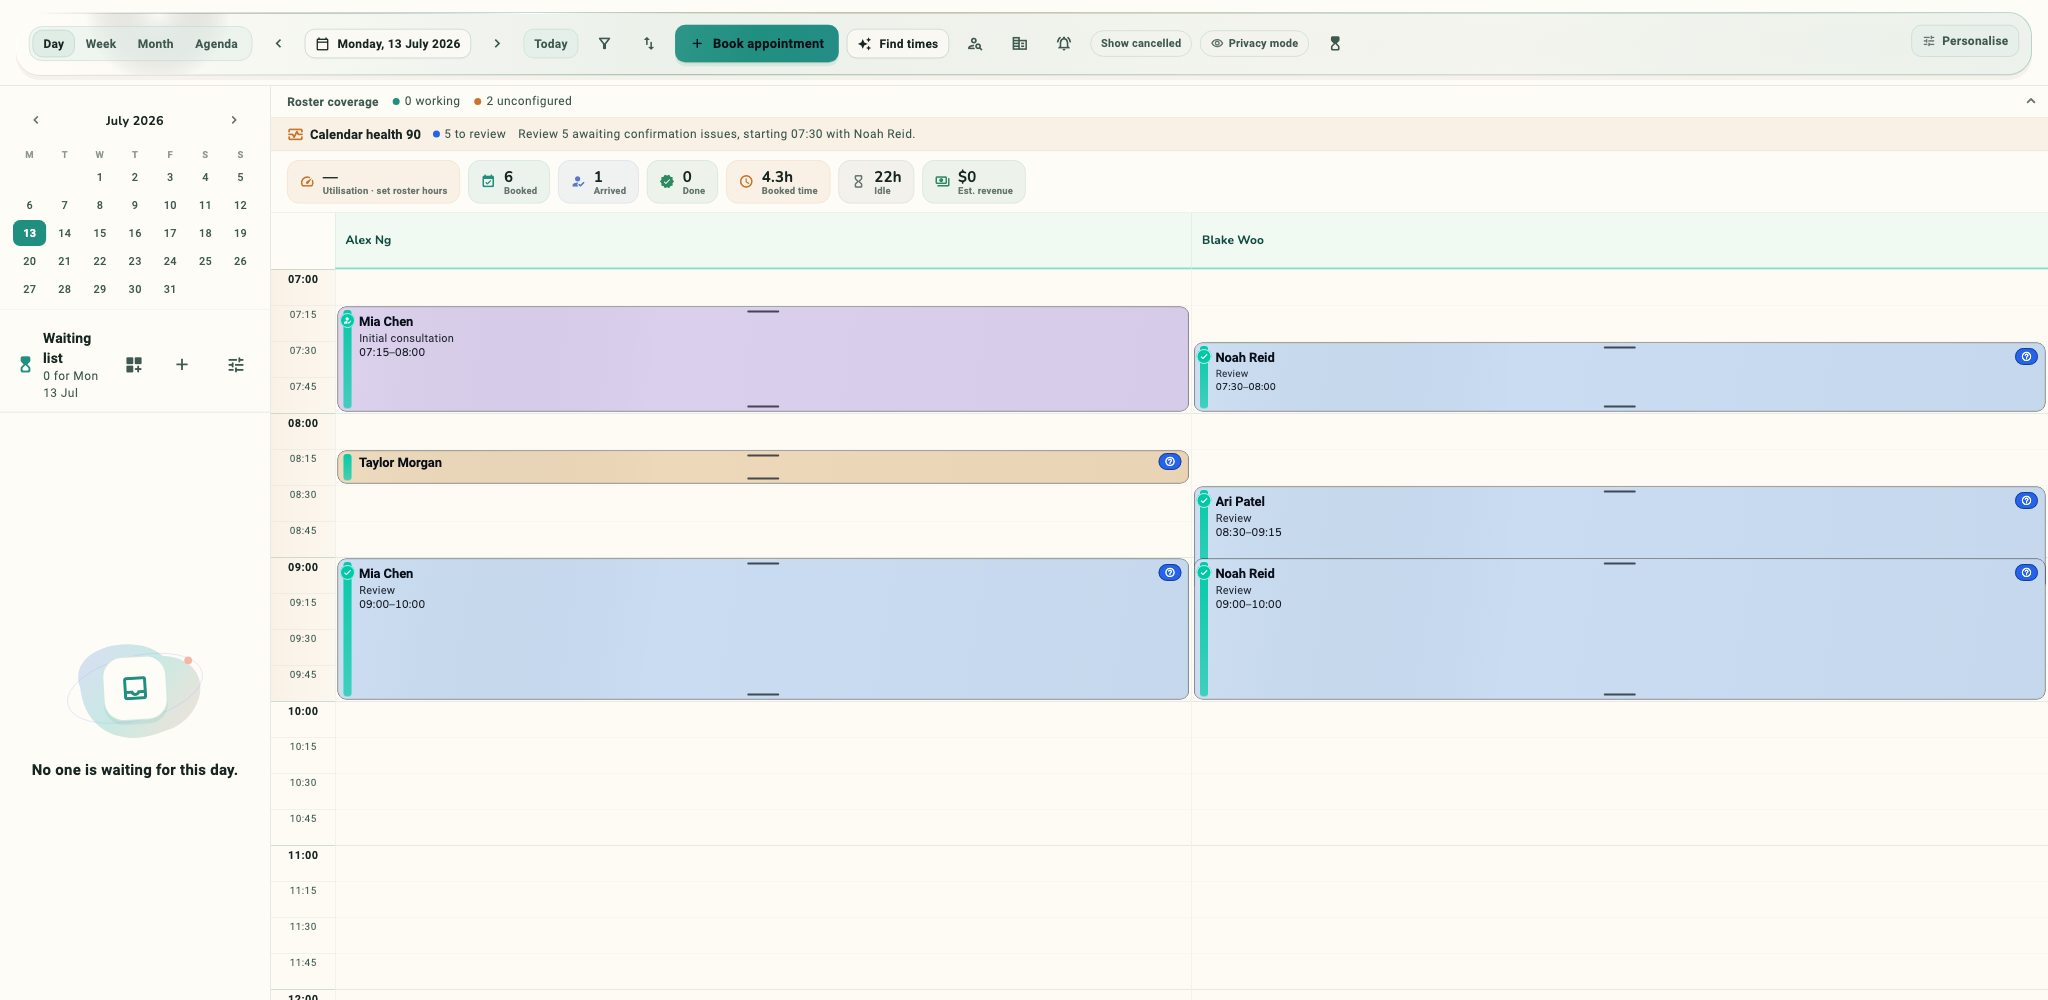
Task: Click Book appointment button
Action: pos(757,44)
